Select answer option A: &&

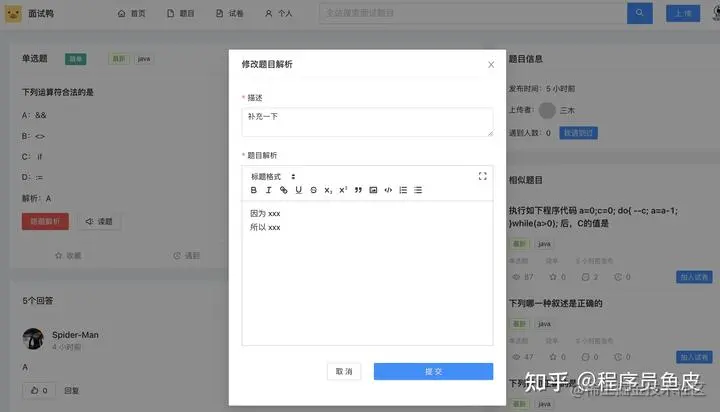click(x=34, y=115)
